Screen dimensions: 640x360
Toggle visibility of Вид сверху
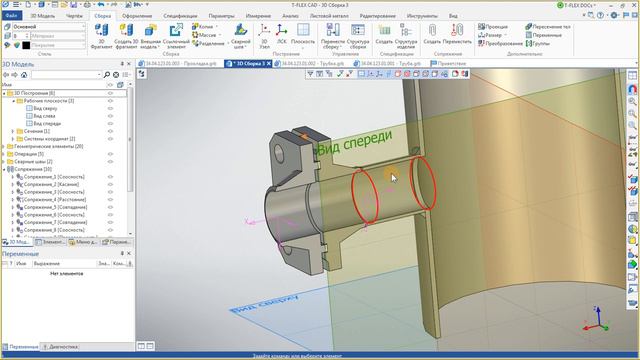pos(110,109)
